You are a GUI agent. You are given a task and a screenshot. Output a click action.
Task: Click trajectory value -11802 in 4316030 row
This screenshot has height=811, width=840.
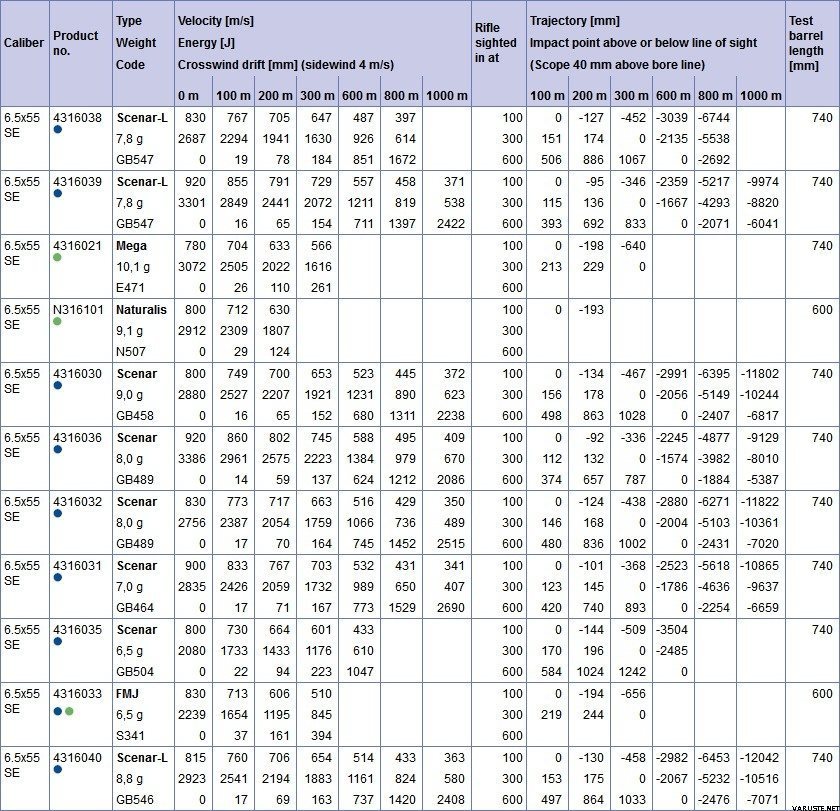(760, 373)
